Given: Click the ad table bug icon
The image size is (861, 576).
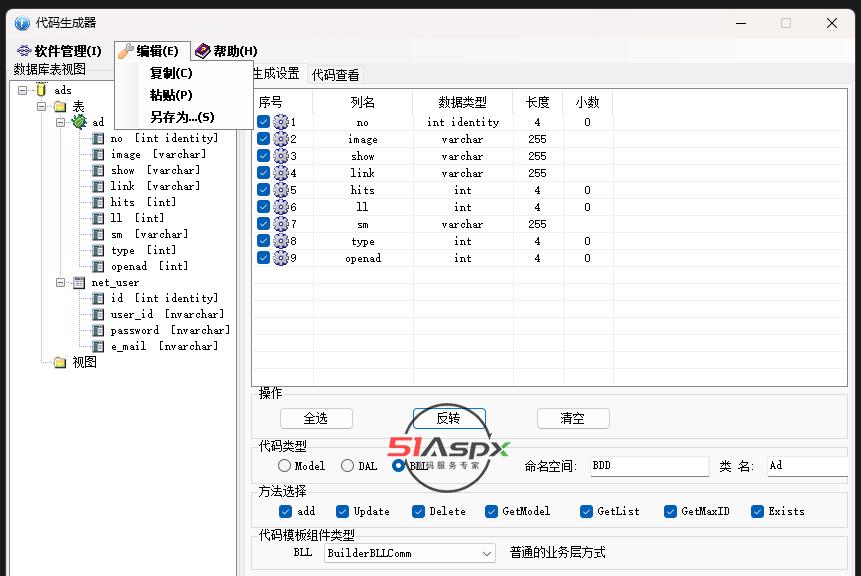Looking at the screenshot, I should click(x=79, y=122).
